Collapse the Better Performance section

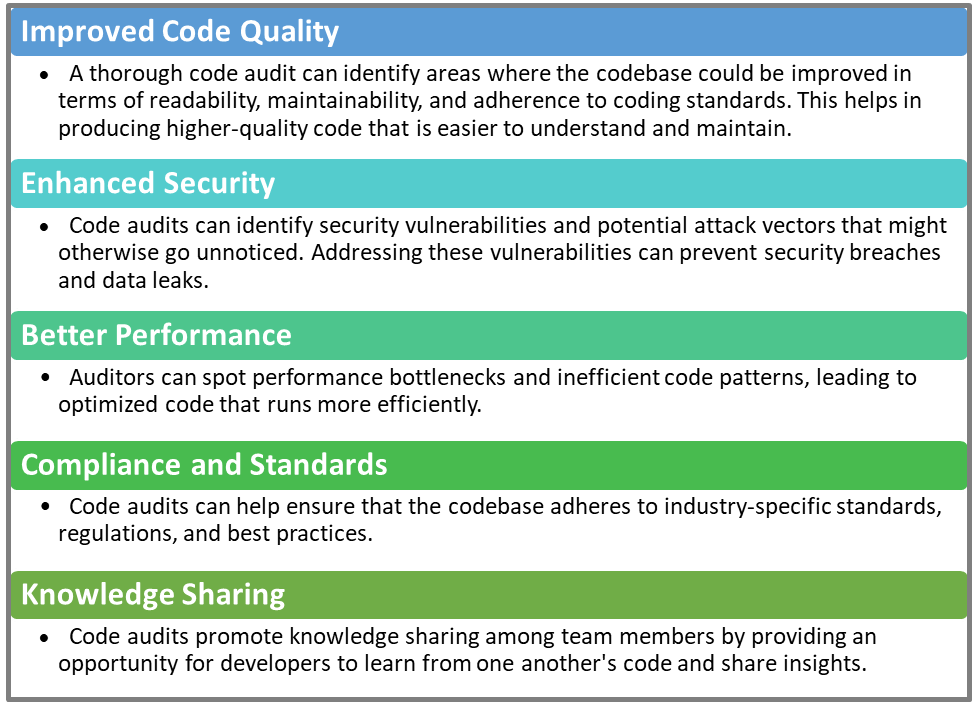coord(486,334)
